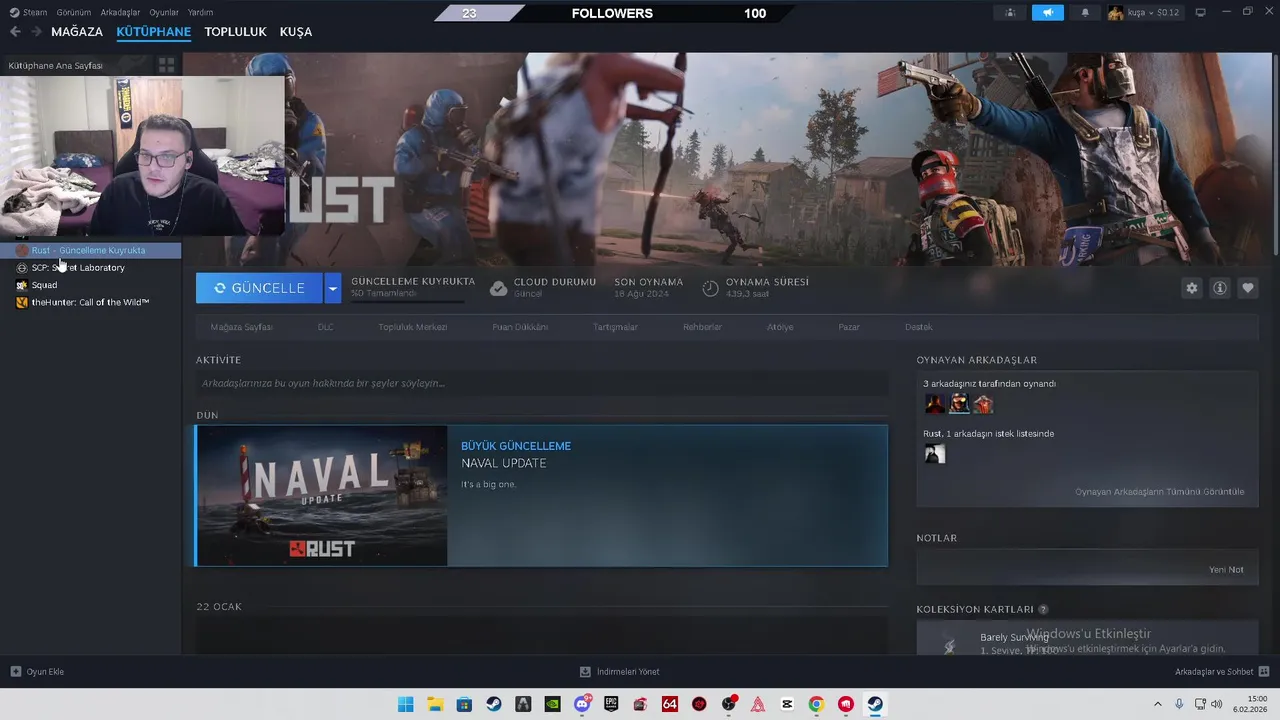Open the Puan Dükkânı tab

pyautogui.click(x=520, y=327)
